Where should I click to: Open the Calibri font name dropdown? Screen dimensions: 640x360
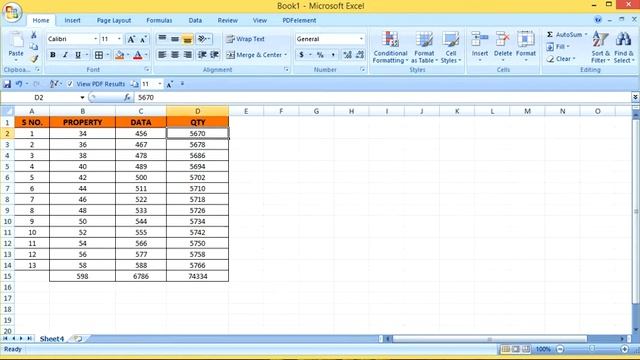click(x=96, y=39)
